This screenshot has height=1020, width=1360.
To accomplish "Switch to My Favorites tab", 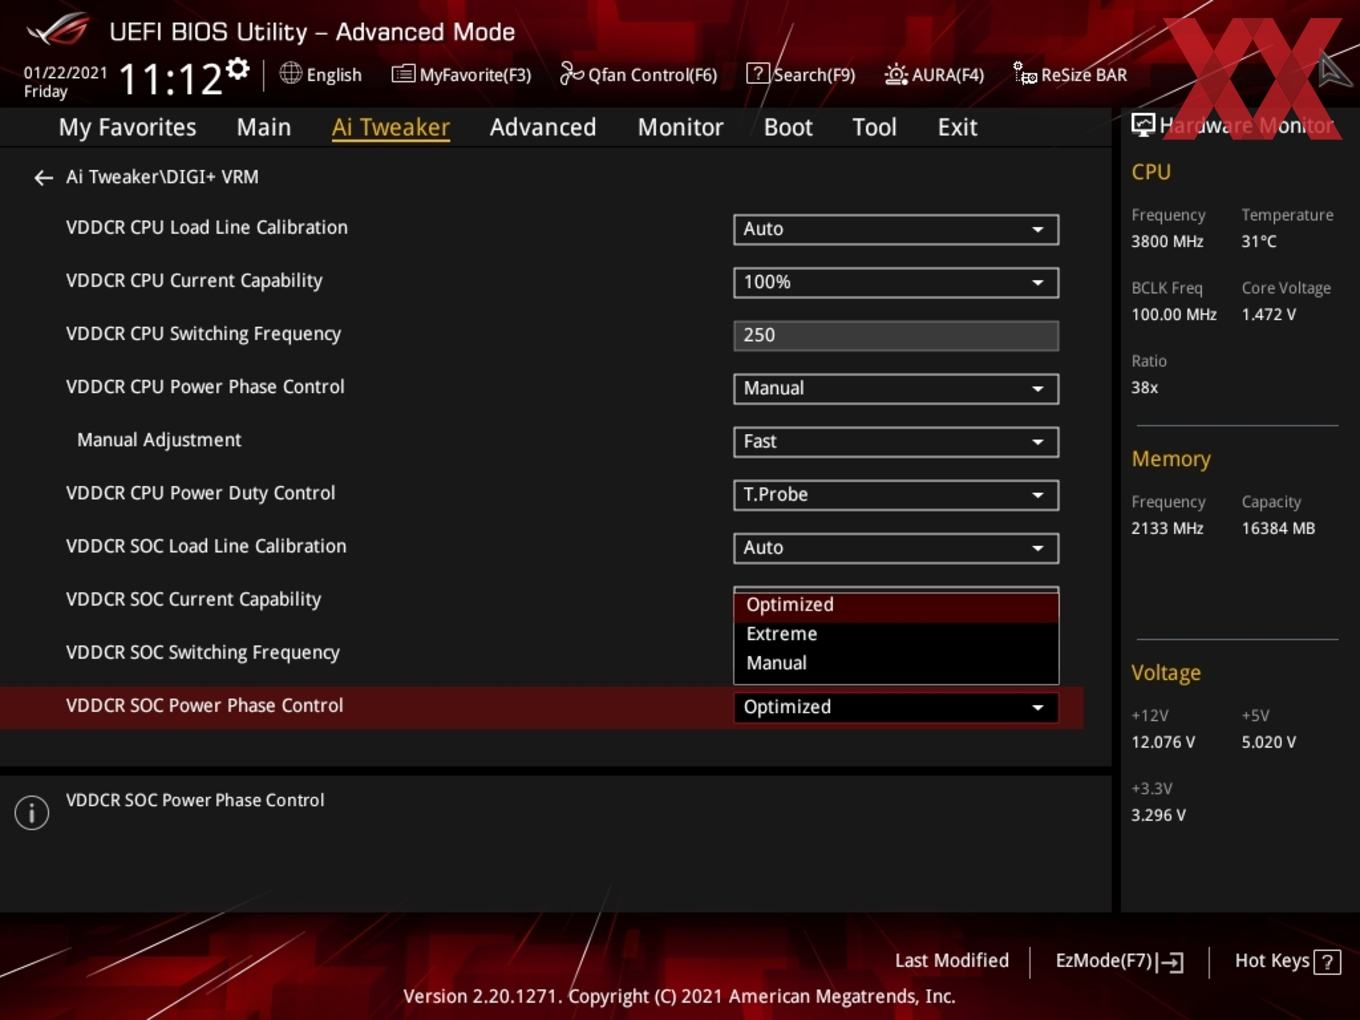I will (x=127, y=127).
